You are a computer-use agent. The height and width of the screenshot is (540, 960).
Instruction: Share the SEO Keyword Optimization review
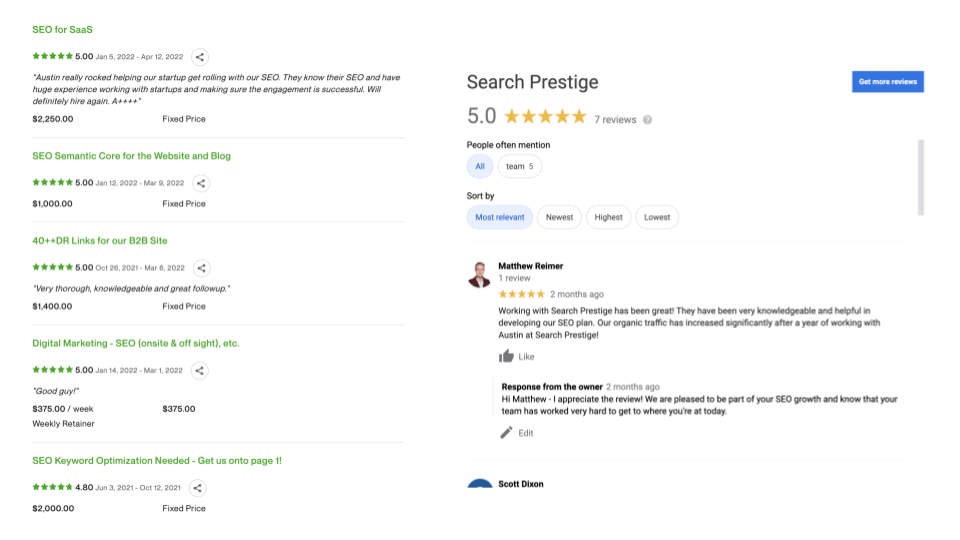pos(198,488)
